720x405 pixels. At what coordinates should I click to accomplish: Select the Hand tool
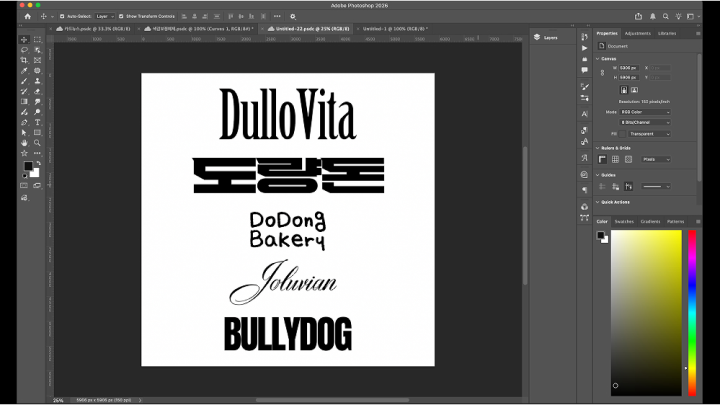pos(24,143)
